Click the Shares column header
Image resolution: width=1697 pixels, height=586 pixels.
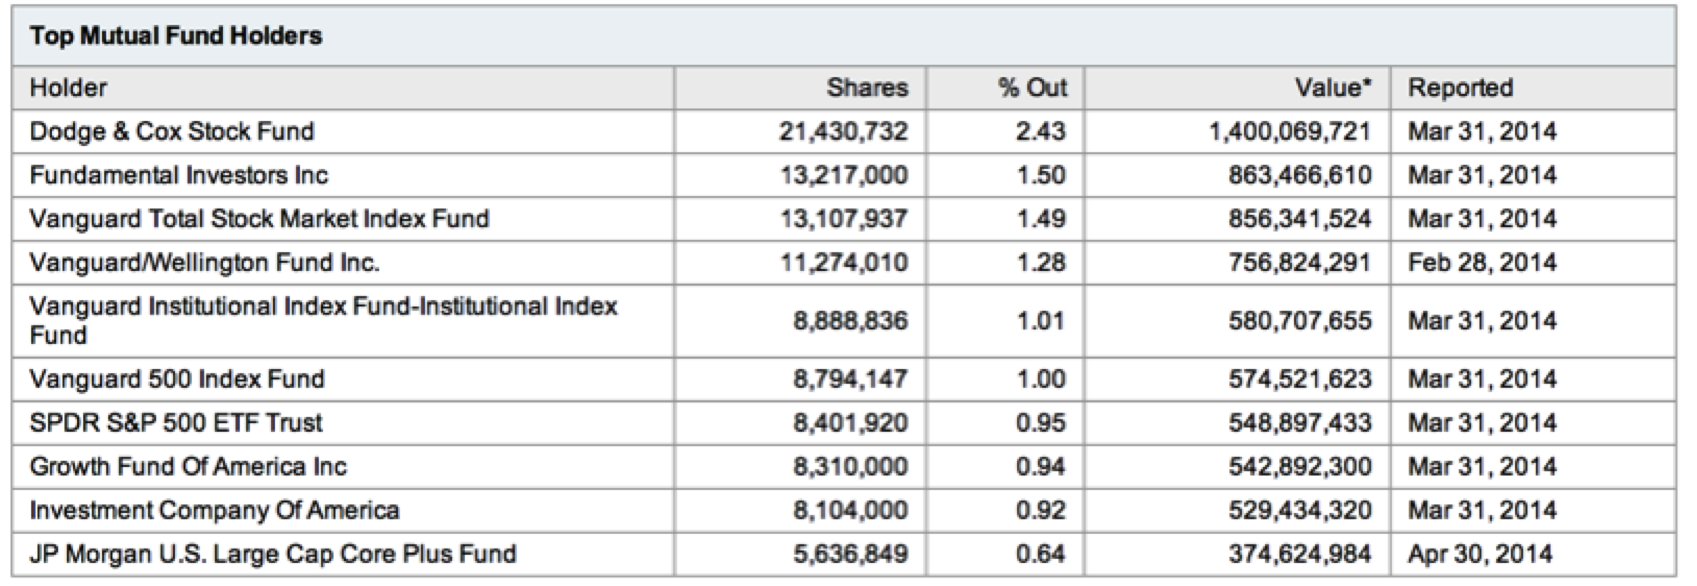click(867, 88)
